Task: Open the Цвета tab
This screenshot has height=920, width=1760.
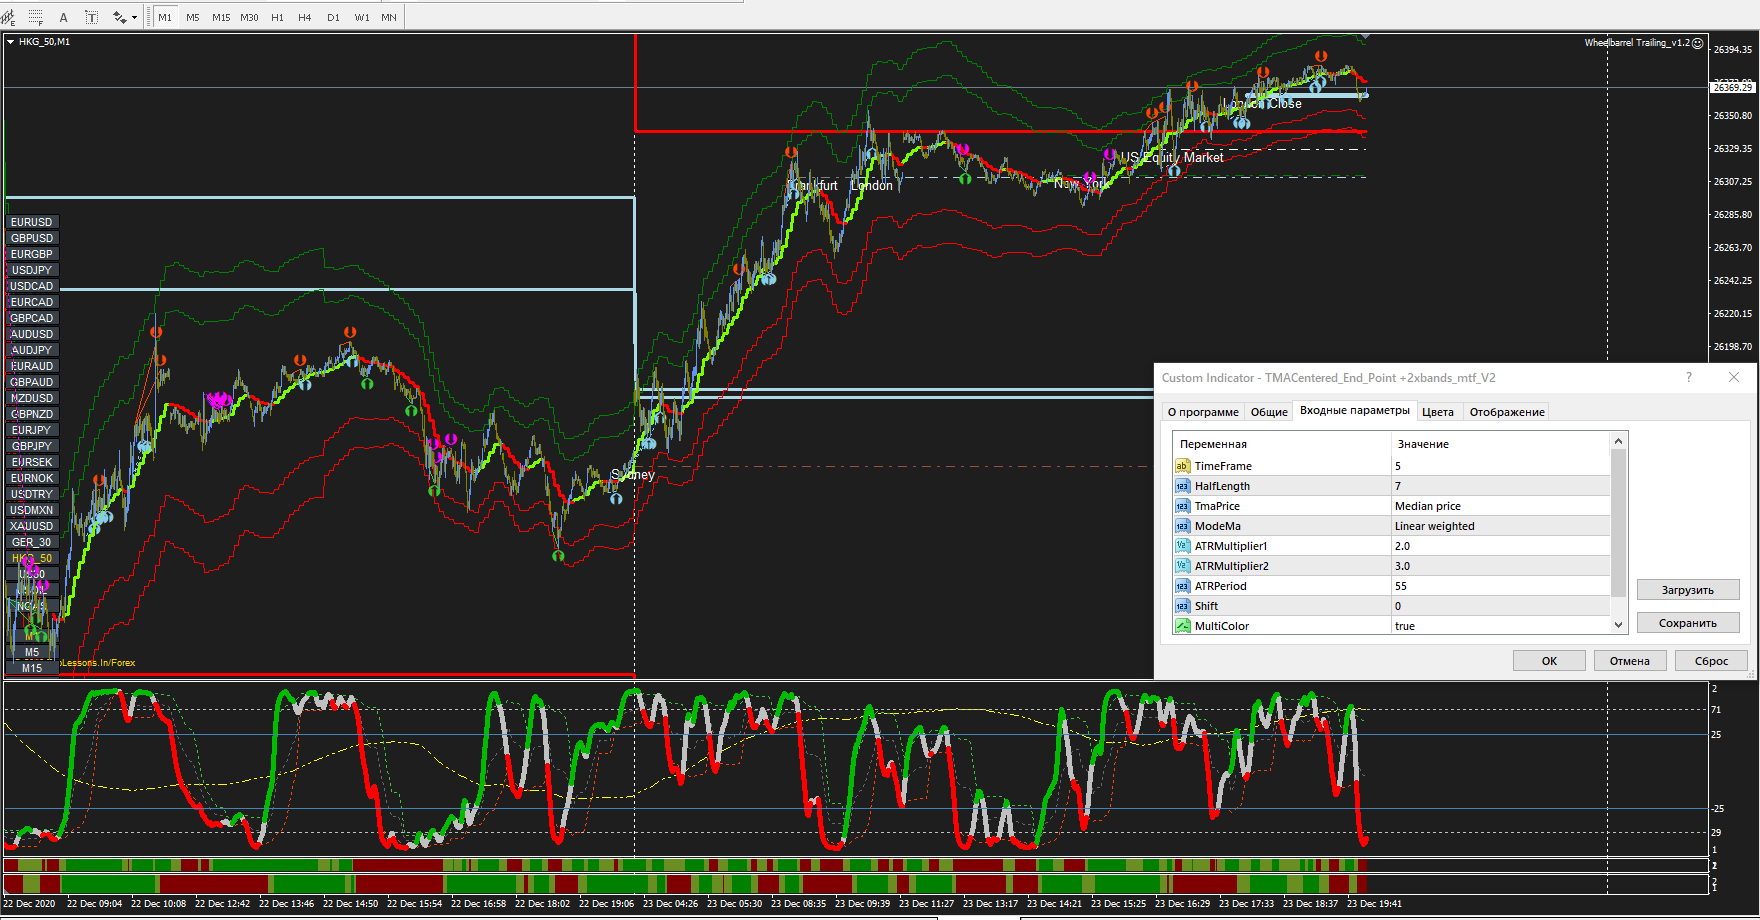Action: point(1438,412)
